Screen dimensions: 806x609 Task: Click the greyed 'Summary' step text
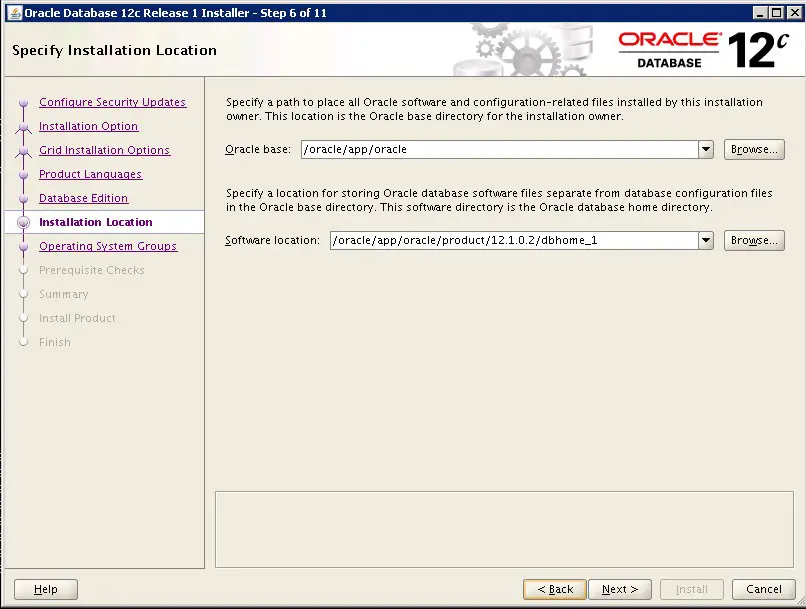coord(64,294)
